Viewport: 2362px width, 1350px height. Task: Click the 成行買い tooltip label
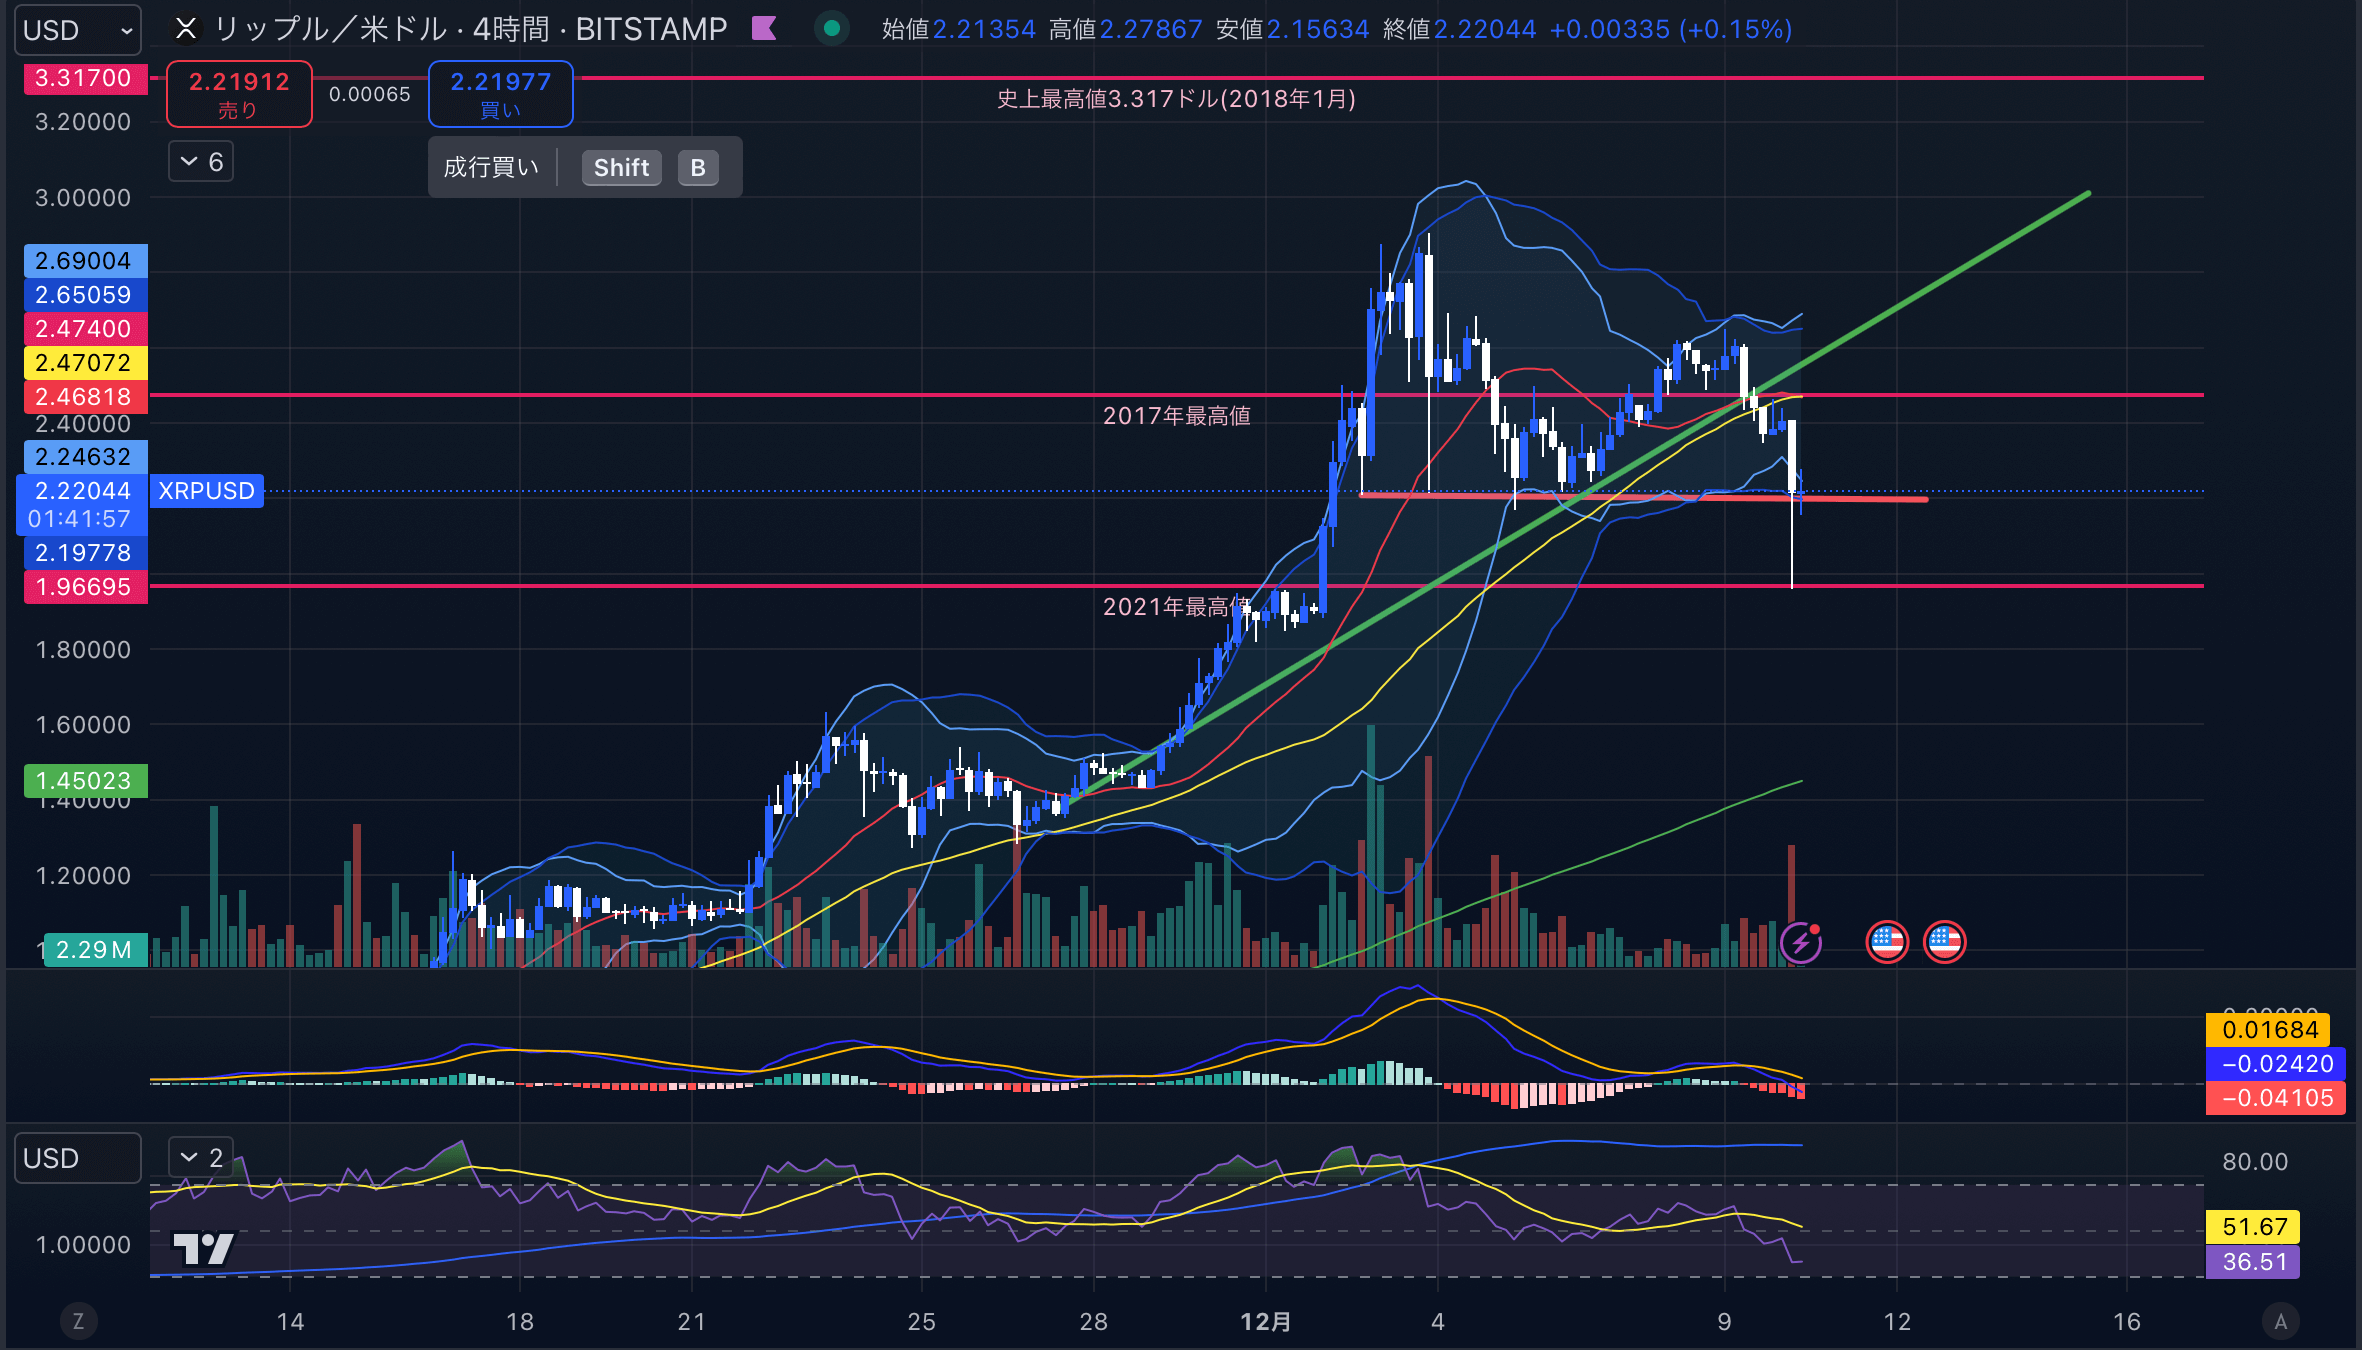491,167
